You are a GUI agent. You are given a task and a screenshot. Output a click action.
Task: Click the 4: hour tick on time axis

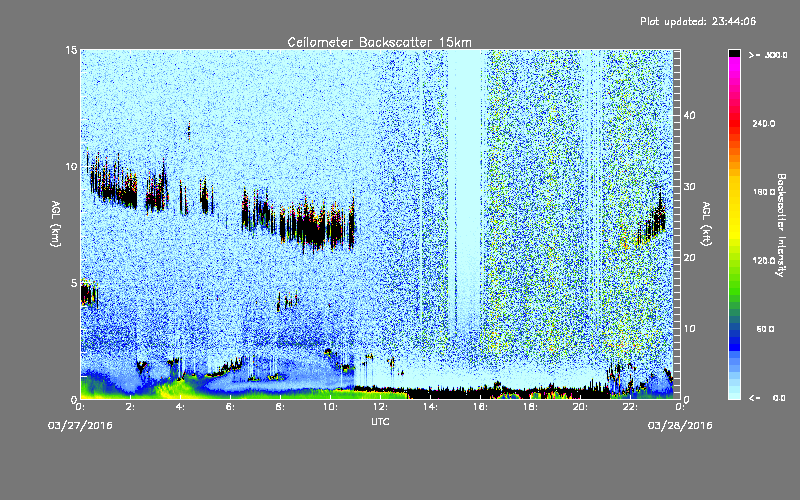coord(181,407)
